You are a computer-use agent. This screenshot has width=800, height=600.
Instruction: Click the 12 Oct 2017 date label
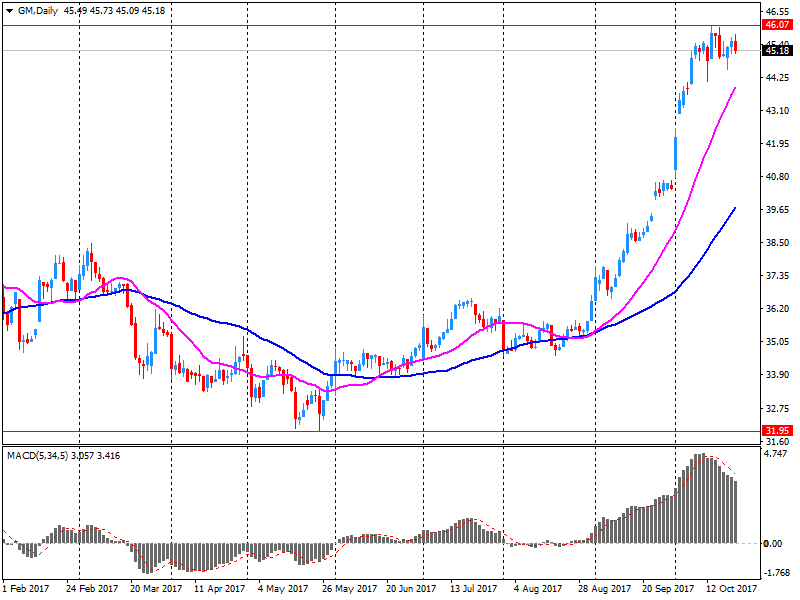pyautogui.click(x=732, y=589)
